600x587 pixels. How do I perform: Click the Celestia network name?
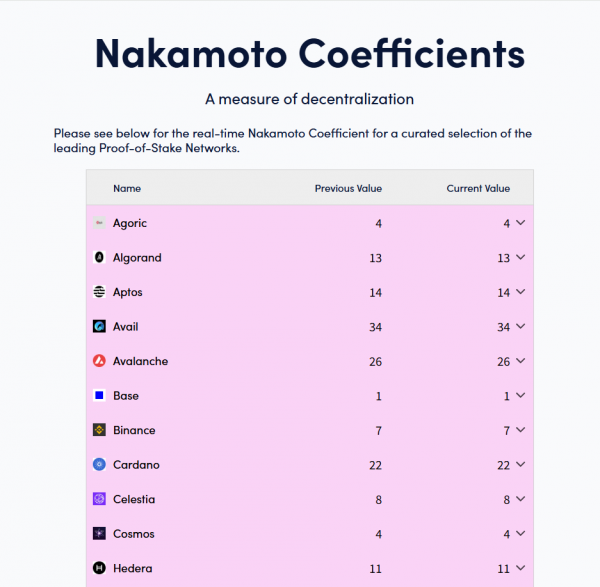134,499
